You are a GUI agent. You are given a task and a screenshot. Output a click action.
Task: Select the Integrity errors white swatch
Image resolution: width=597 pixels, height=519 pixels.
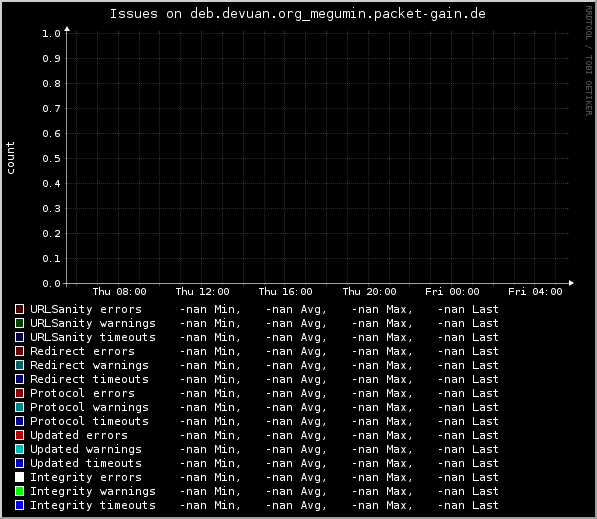(x=19, y=477)
